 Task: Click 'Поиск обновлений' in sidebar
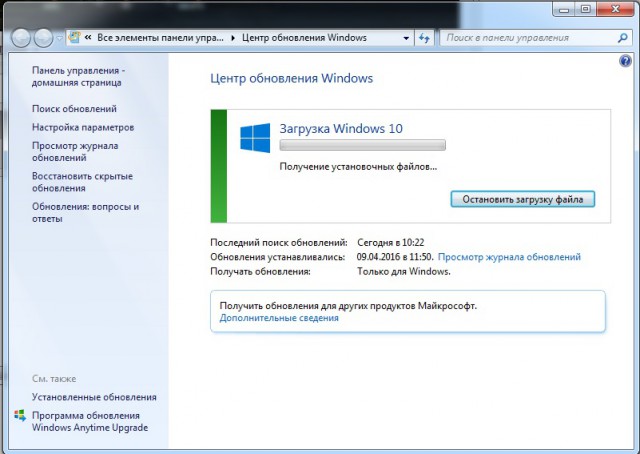coord(74,109)
